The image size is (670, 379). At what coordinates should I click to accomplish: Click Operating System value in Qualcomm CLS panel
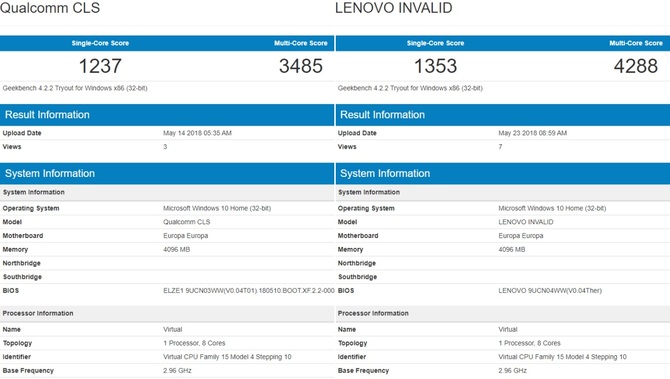(x=217, y=208)
